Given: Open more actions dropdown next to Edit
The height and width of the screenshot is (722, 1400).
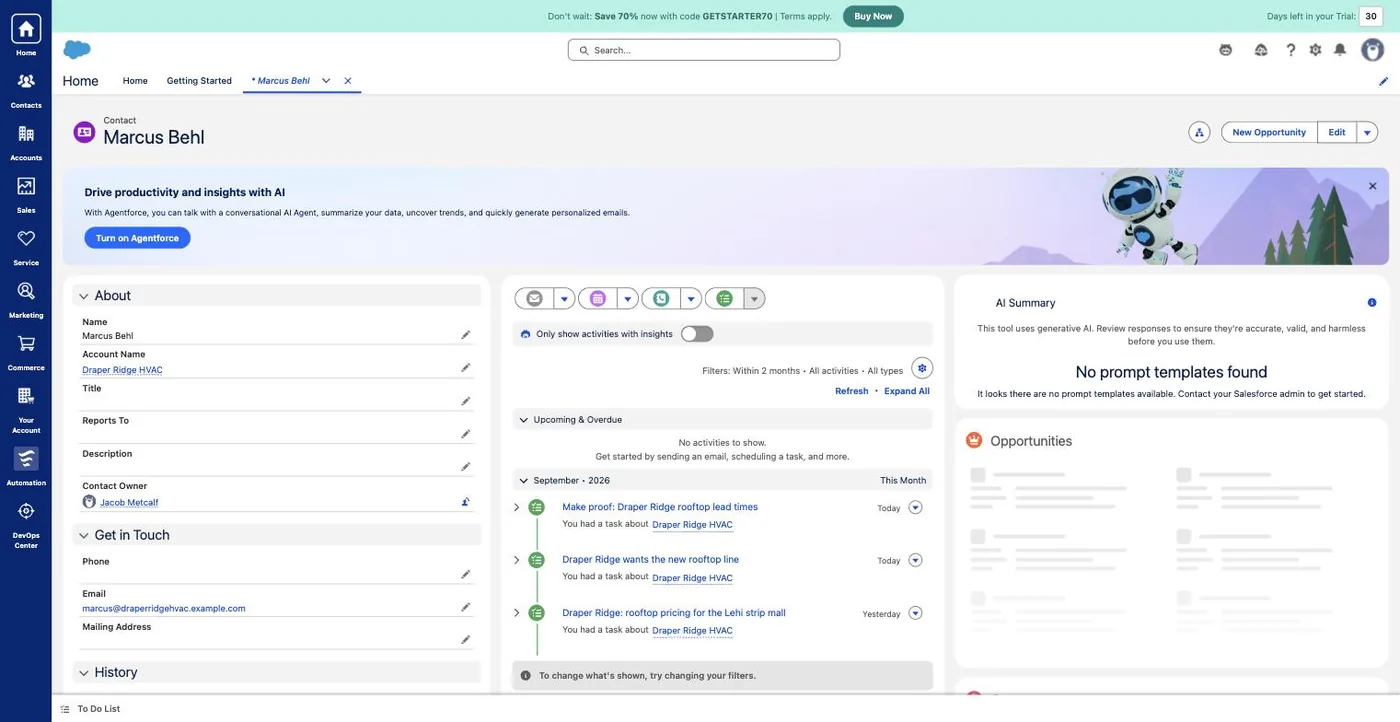Looking at the screenshot, I should click(1367, 132).
